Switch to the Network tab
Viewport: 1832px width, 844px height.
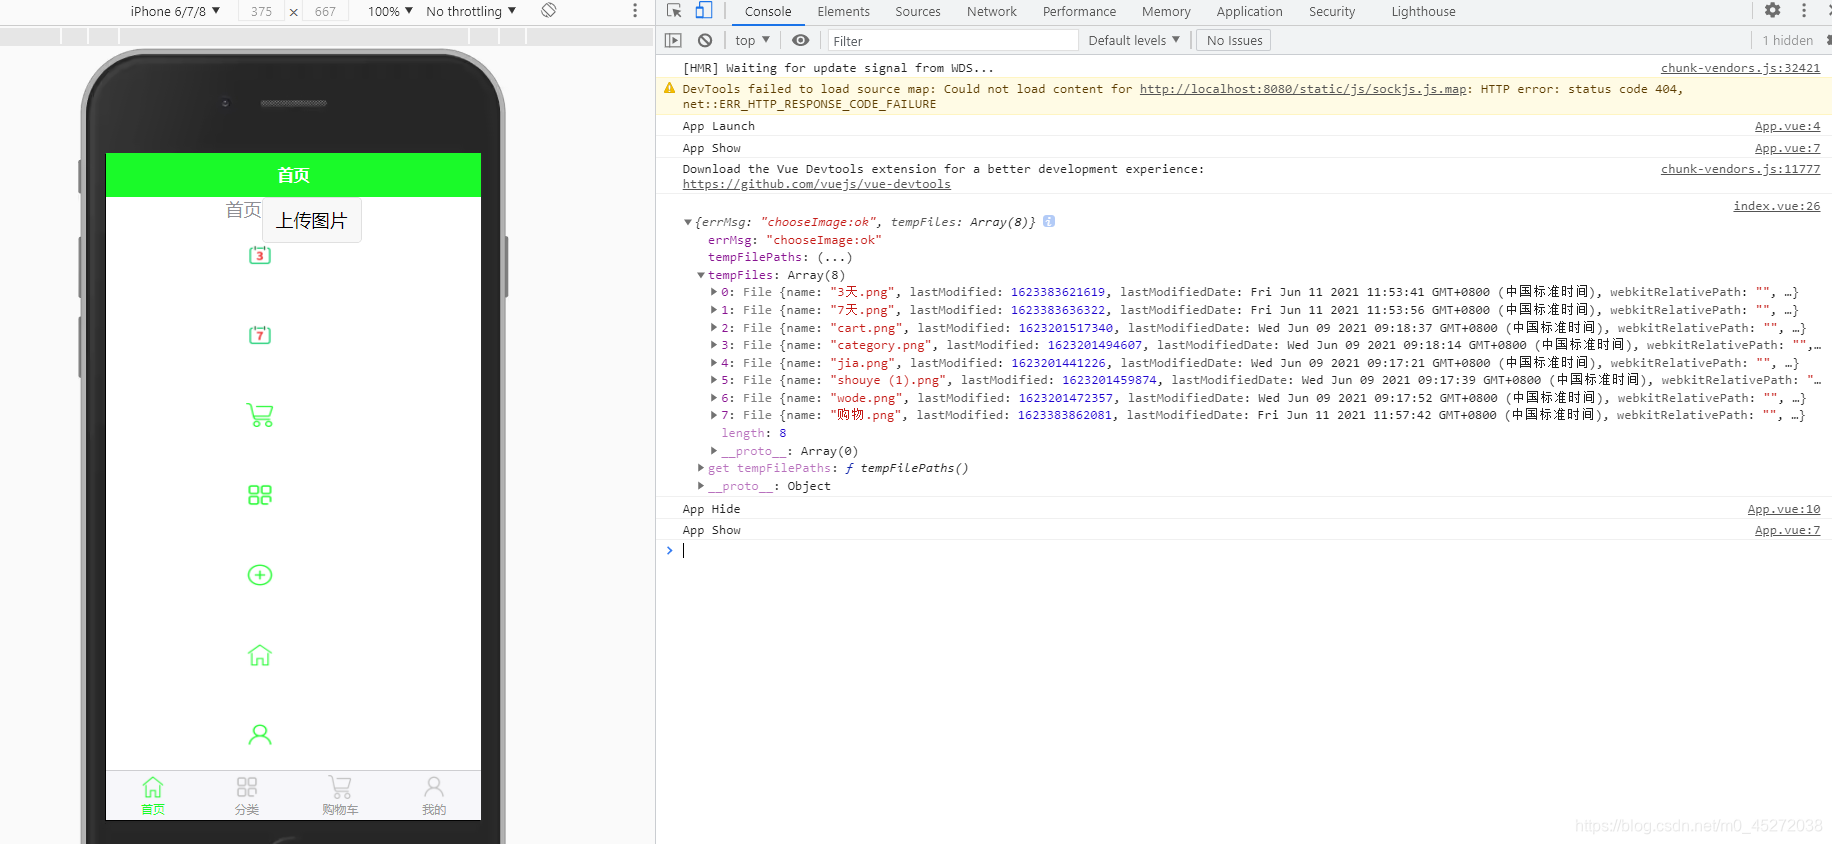tap(992, 12)
